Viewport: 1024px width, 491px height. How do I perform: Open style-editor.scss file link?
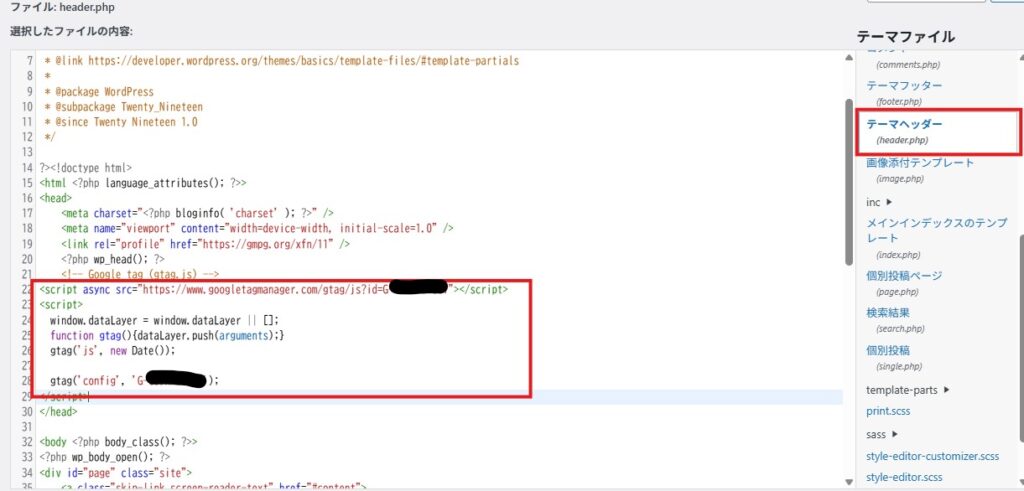904,477
